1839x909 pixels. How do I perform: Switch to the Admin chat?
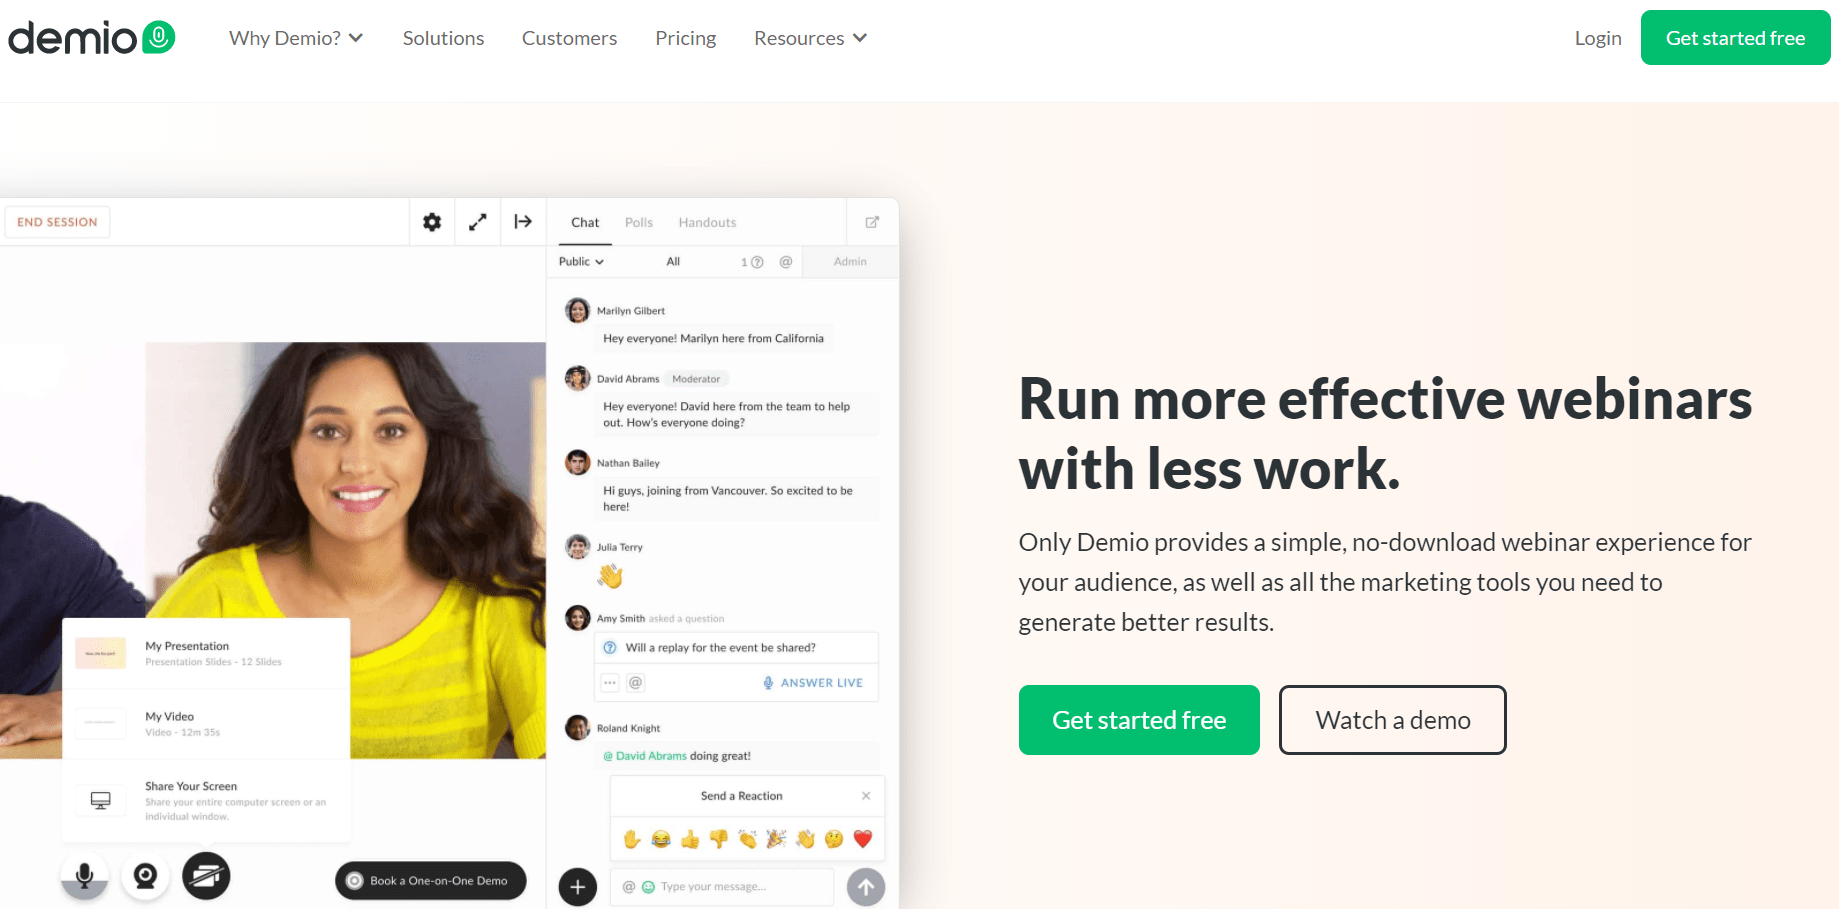pyautogui.click(x=850, y=262)
